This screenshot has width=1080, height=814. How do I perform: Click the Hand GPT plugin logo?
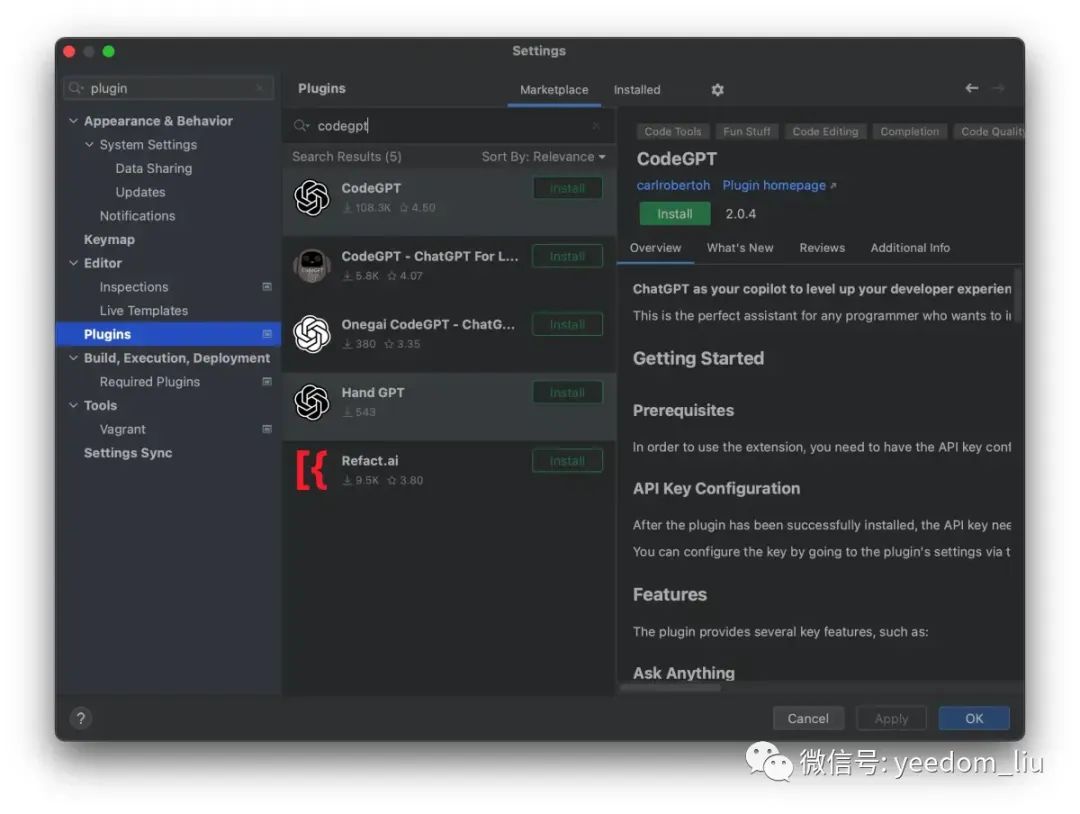312,402
